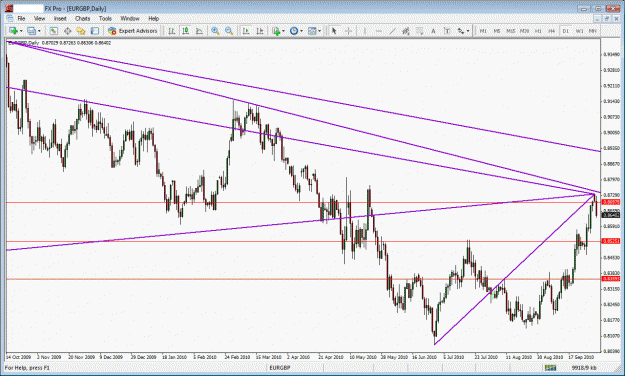The image size is (625, 376).
Task: Open the Insert menu
Action: tap(60, 18)
